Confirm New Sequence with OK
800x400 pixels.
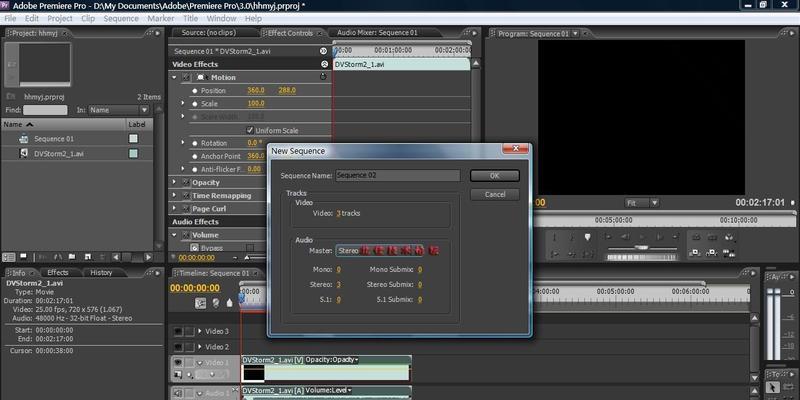(x=494, y=176)
